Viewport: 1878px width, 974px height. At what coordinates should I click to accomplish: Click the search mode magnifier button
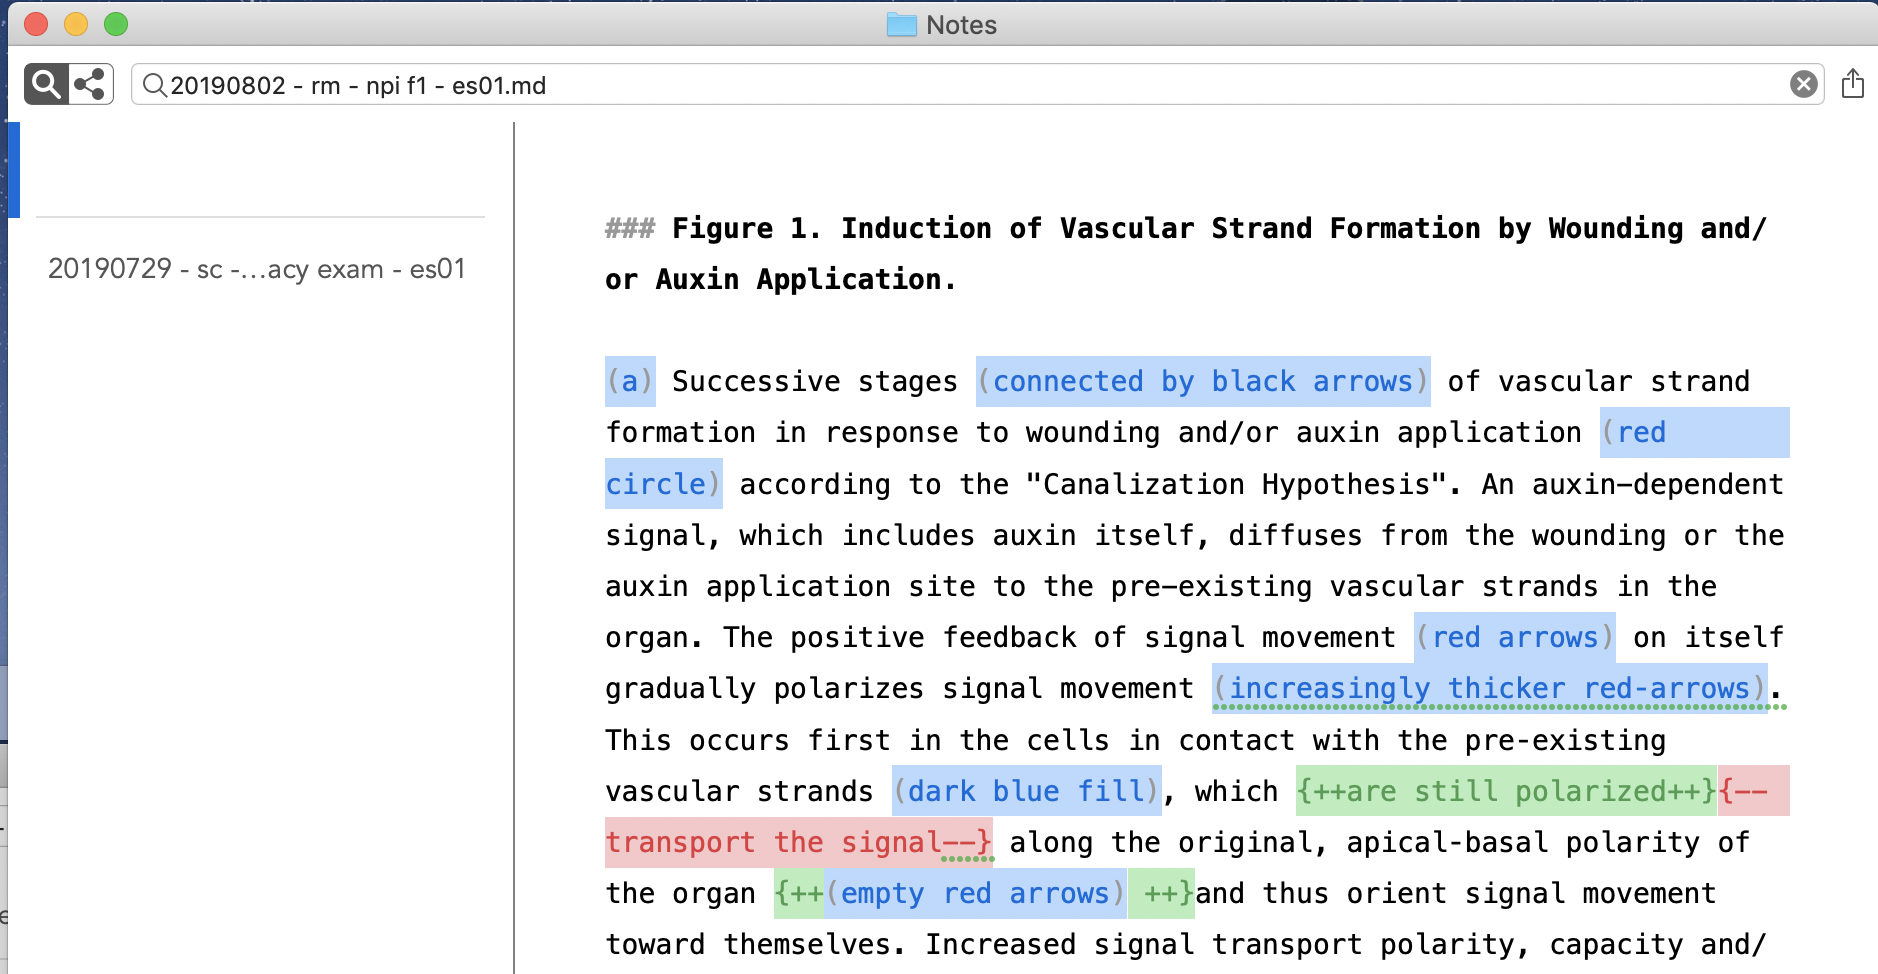click(x=46, y=84)
